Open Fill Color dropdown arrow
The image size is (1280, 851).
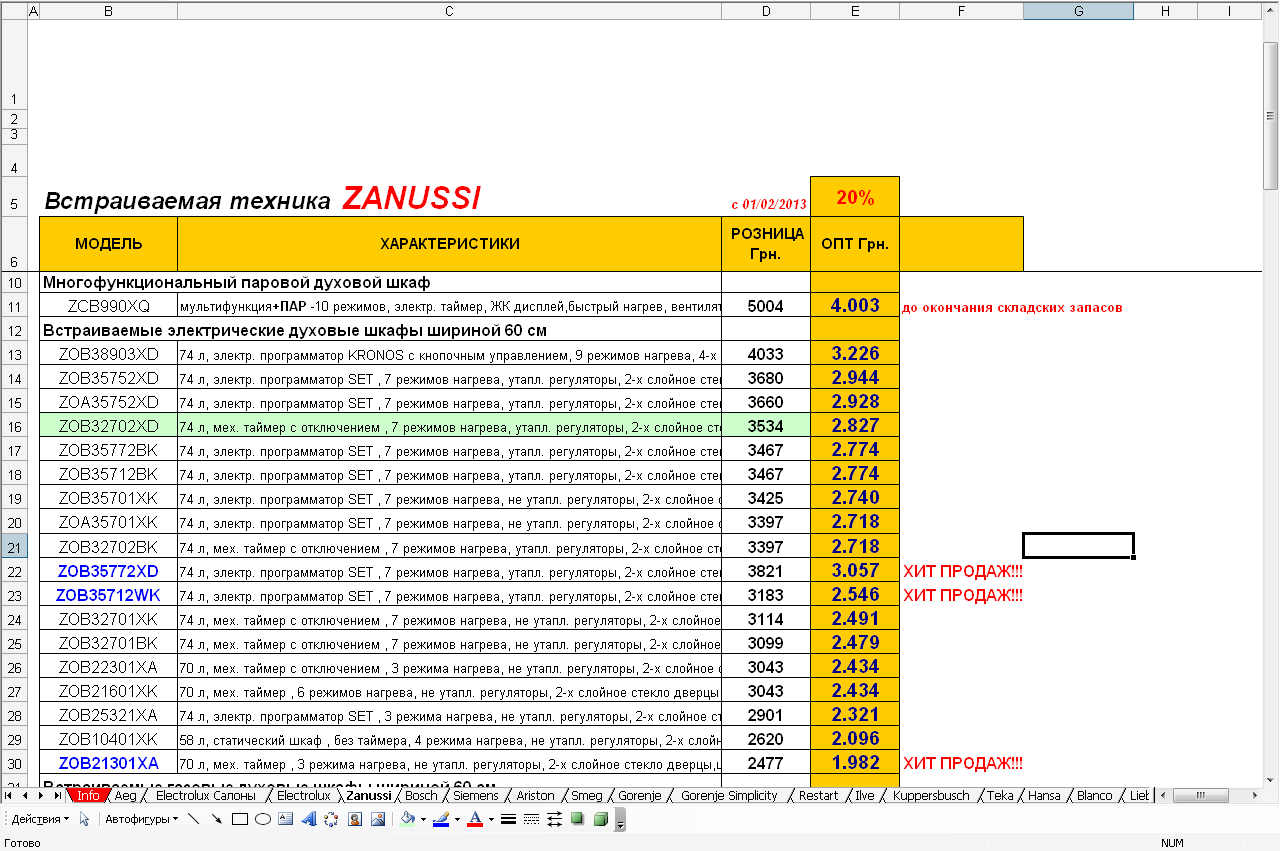423,819
